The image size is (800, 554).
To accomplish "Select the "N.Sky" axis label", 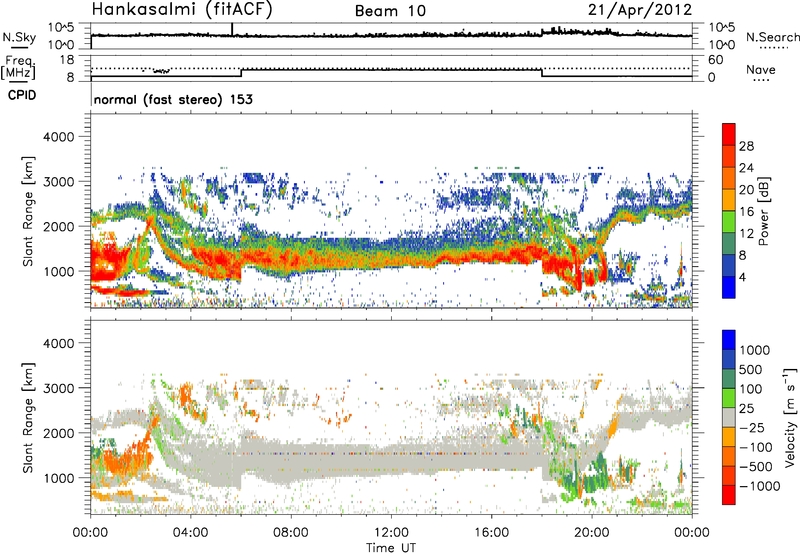I will (x=19, y=37).
